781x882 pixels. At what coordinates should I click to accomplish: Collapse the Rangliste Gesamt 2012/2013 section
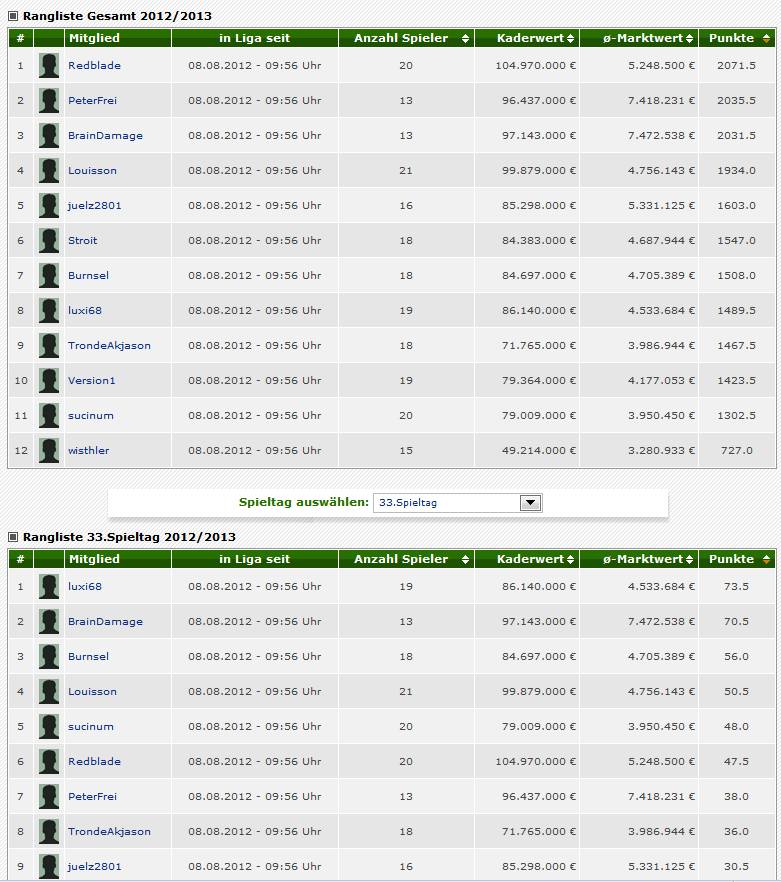(x=14, y=17)
